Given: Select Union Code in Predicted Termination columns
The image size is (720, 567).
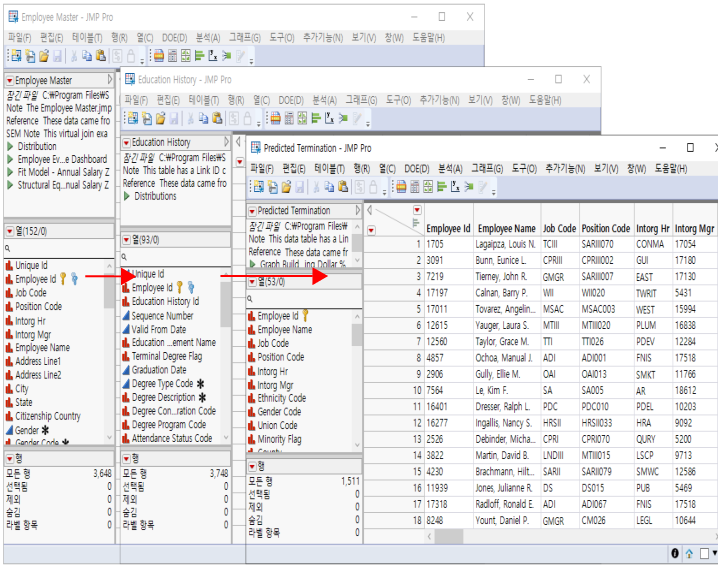Looking at the screenshot, I should [x=277, y=426].
